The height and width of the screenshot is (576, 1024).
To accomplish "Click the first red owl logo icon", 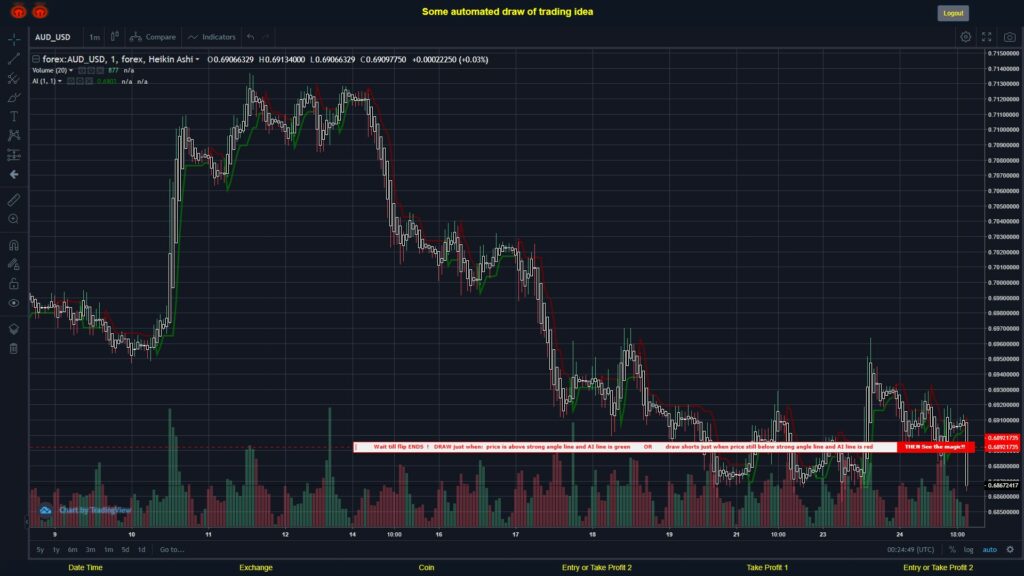I will pos(18,11).
